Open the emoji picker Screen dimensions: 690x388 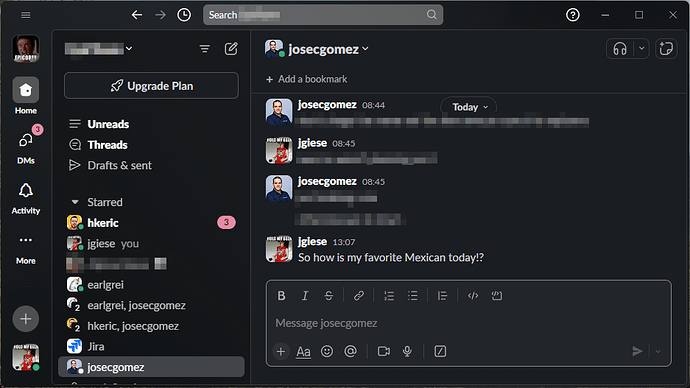tap(327, 351)
